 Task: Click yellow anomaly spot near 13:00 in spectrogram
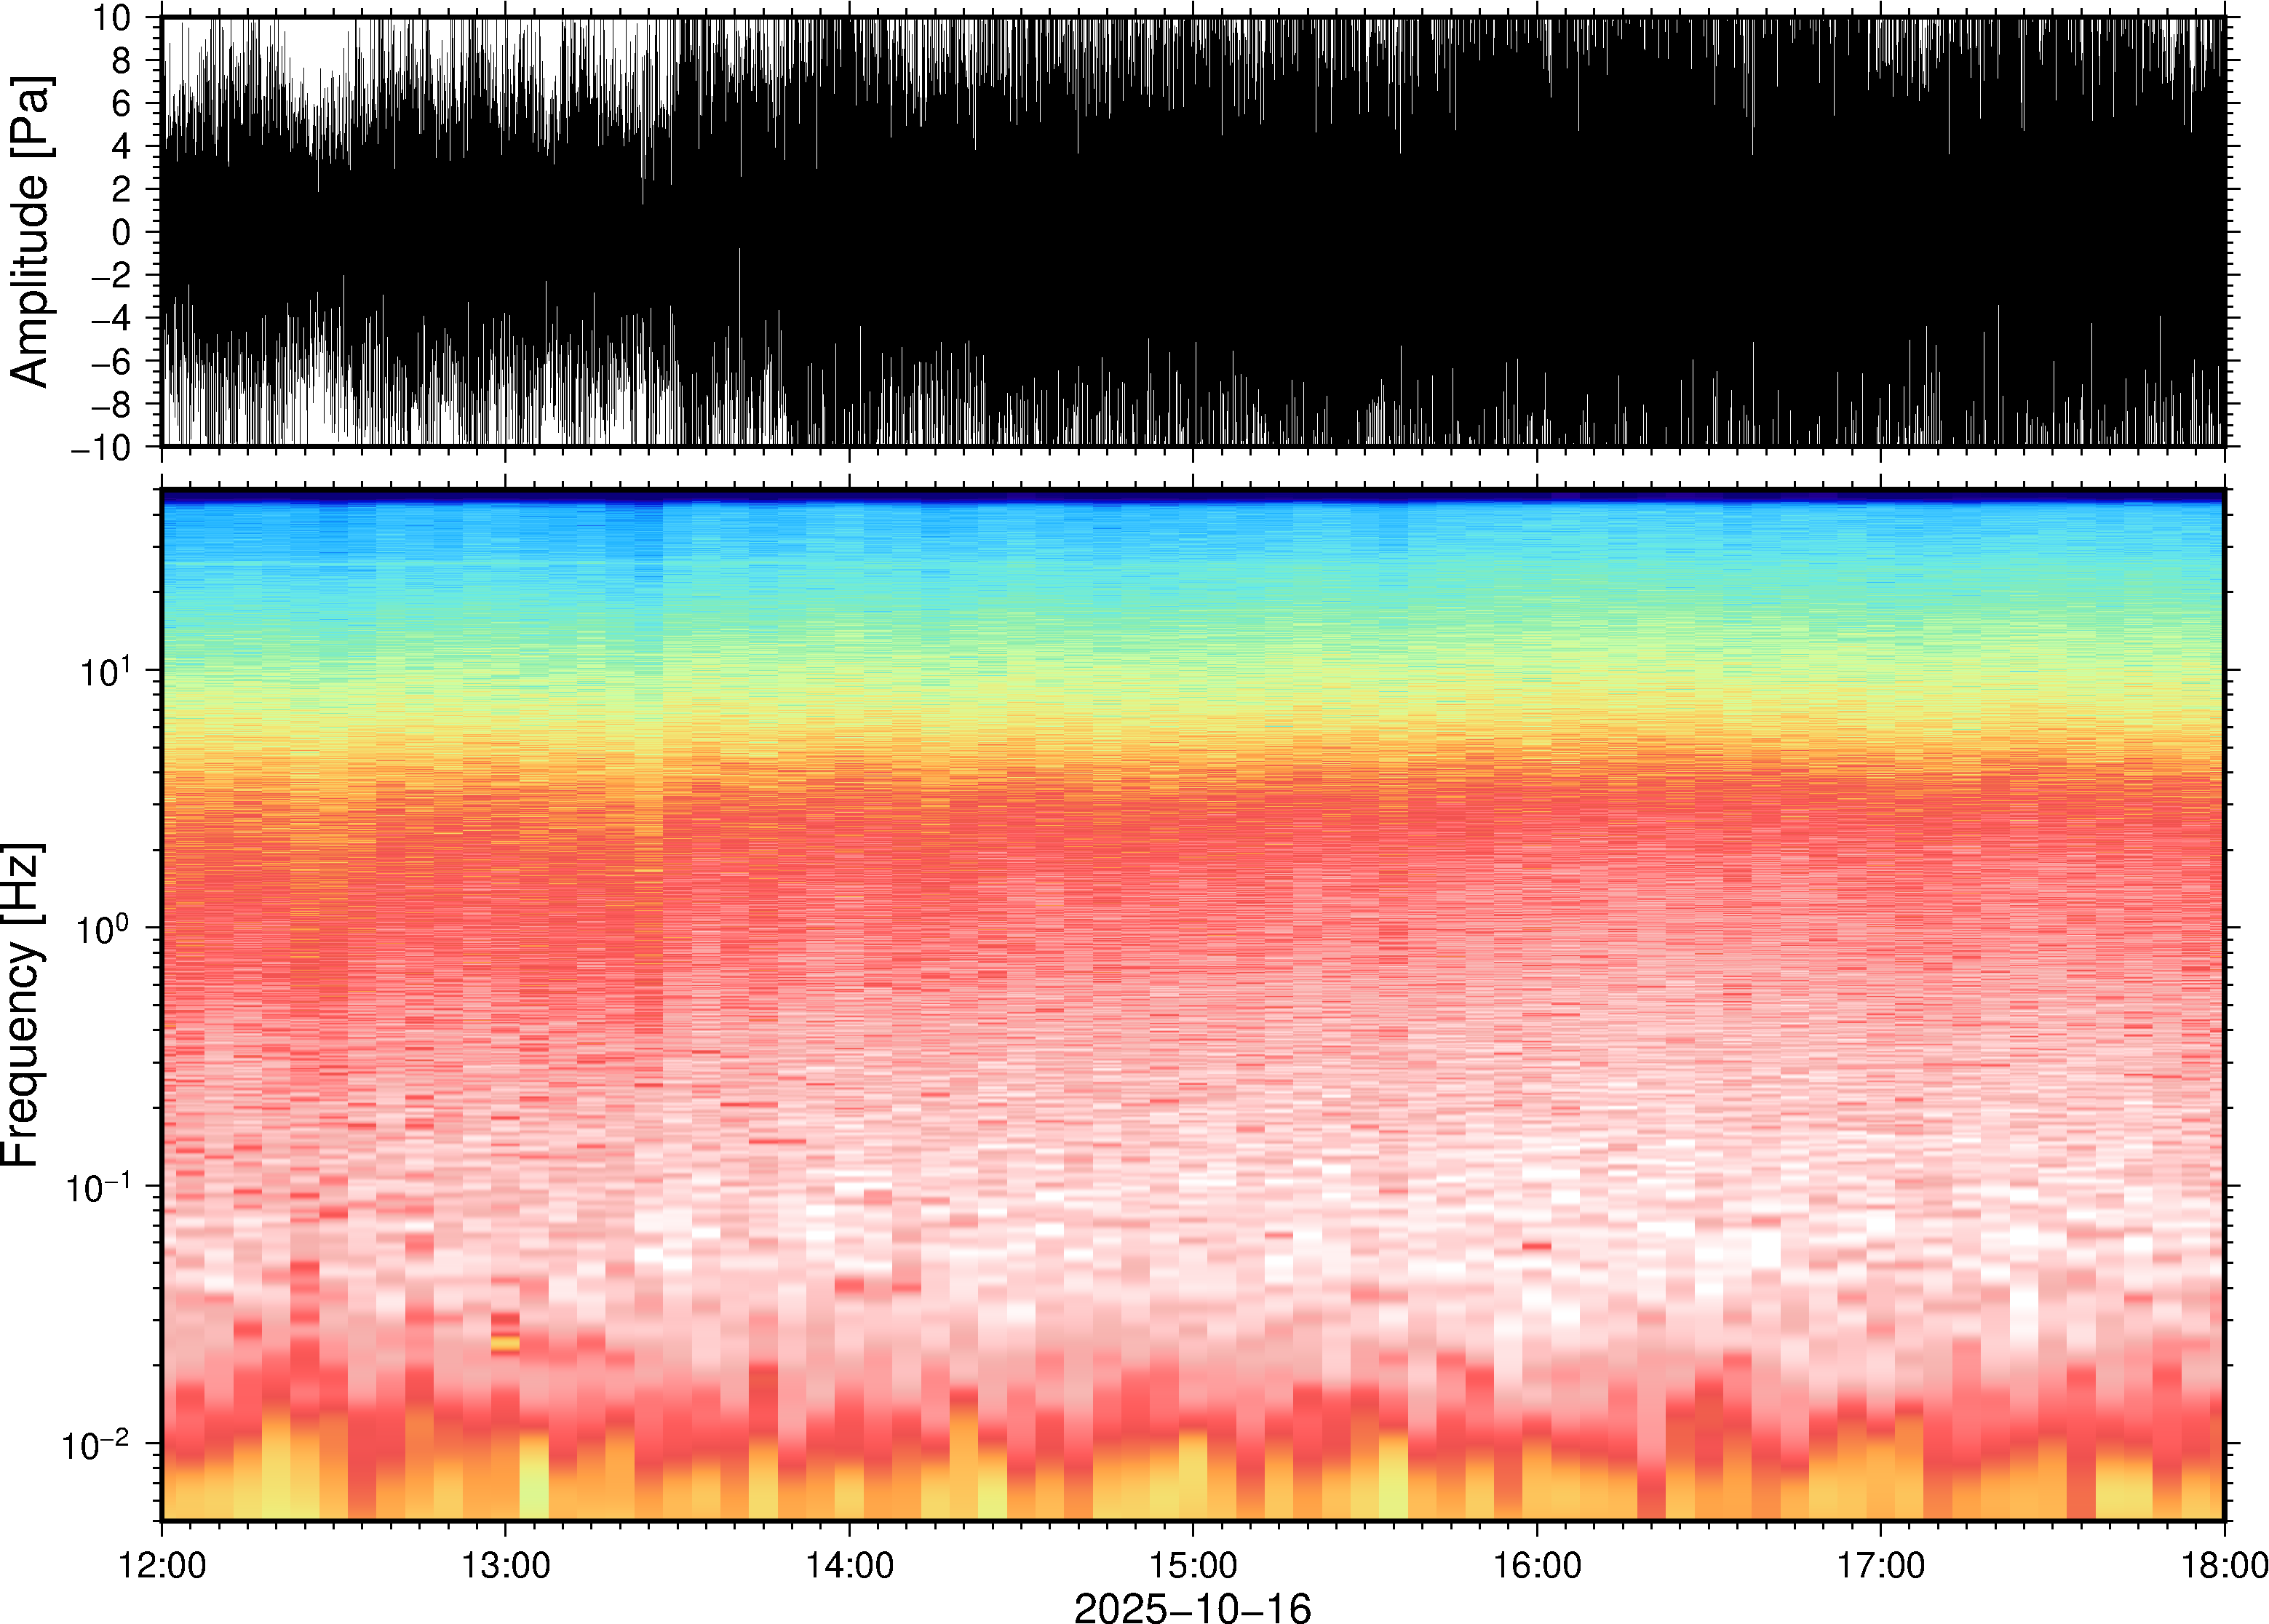(505, 1344)
